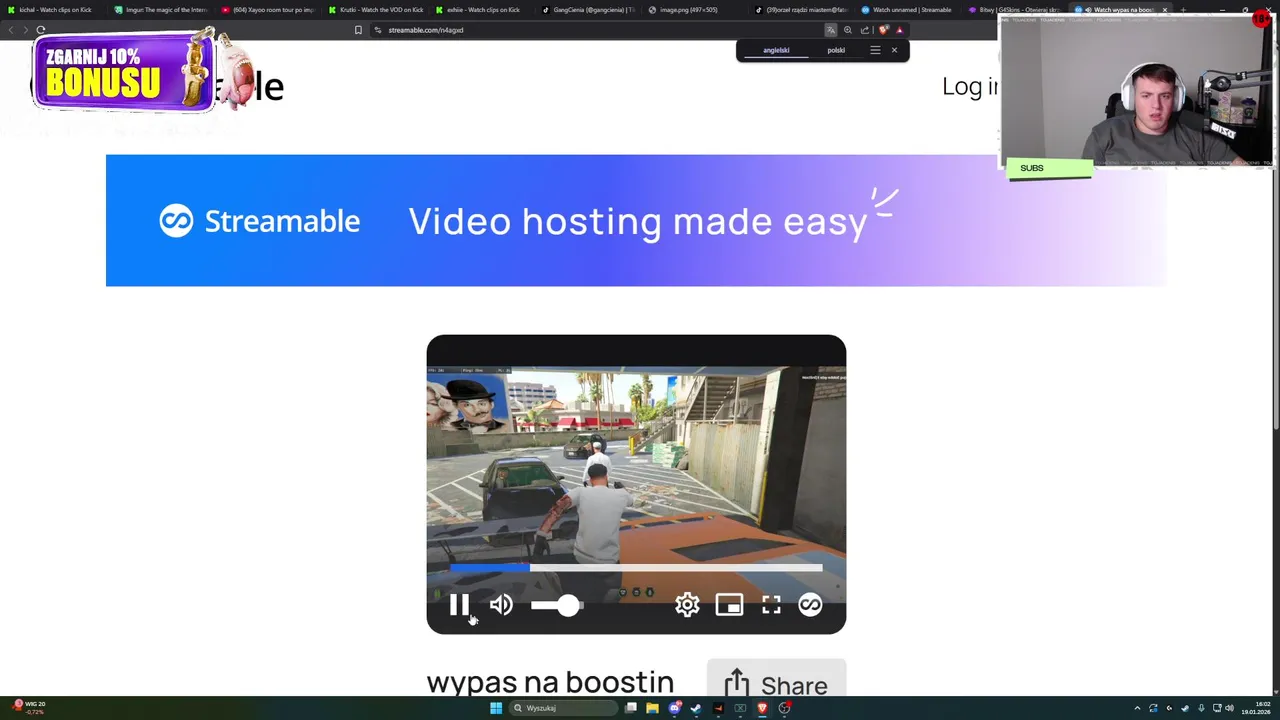Pause the Streamable video
The image size is (1280, 720).
459,605
